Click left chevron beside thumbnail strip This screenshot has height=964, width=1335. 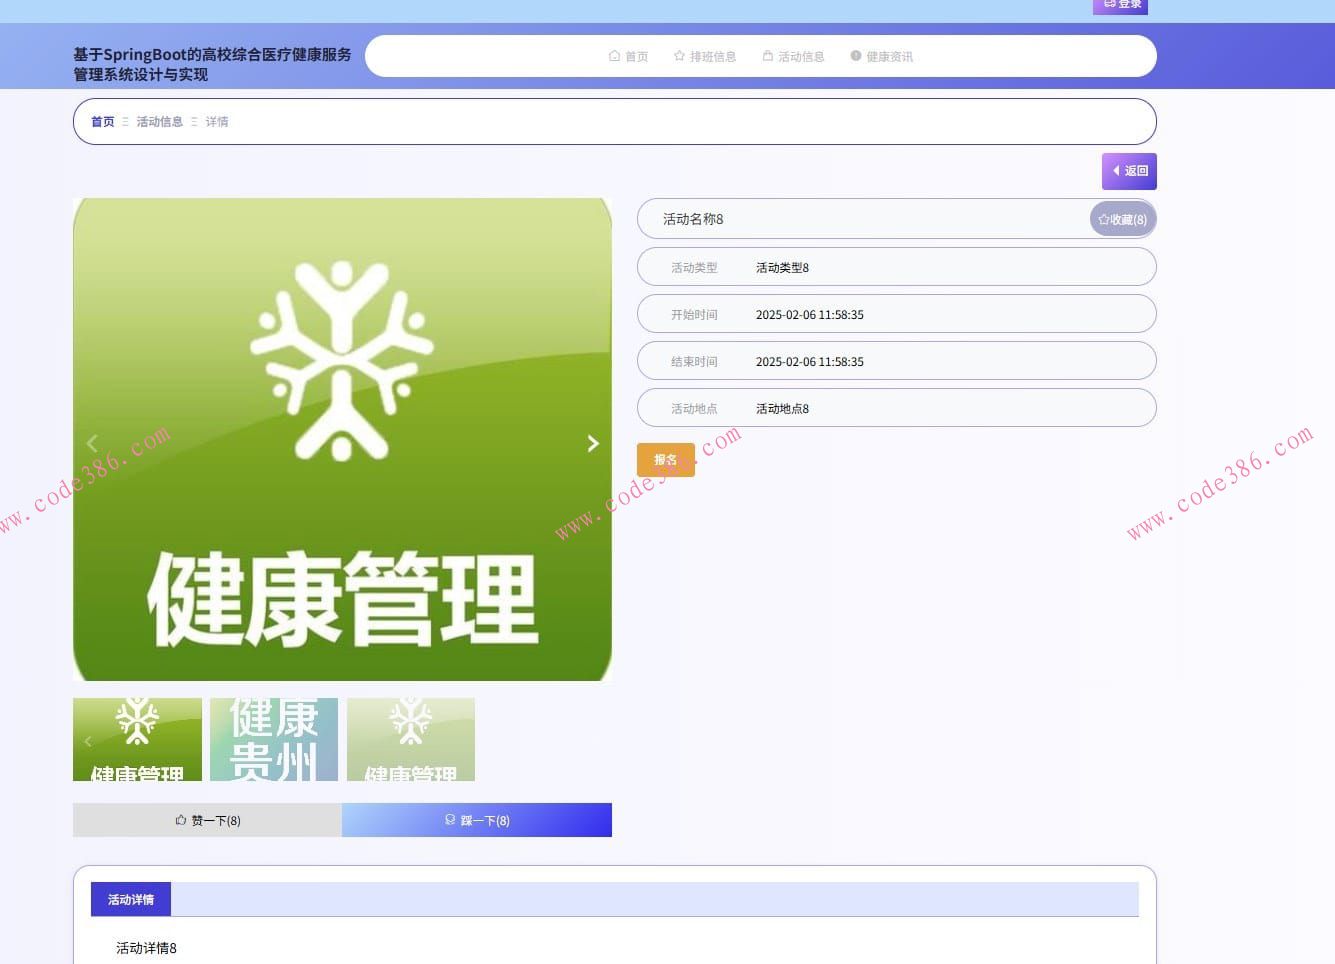pos(88,740)
